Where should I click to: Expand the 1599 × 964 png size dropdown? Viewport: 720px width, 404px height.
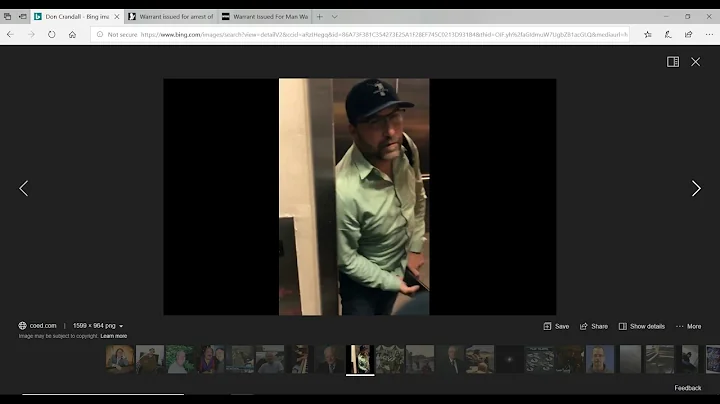point(98,325)
